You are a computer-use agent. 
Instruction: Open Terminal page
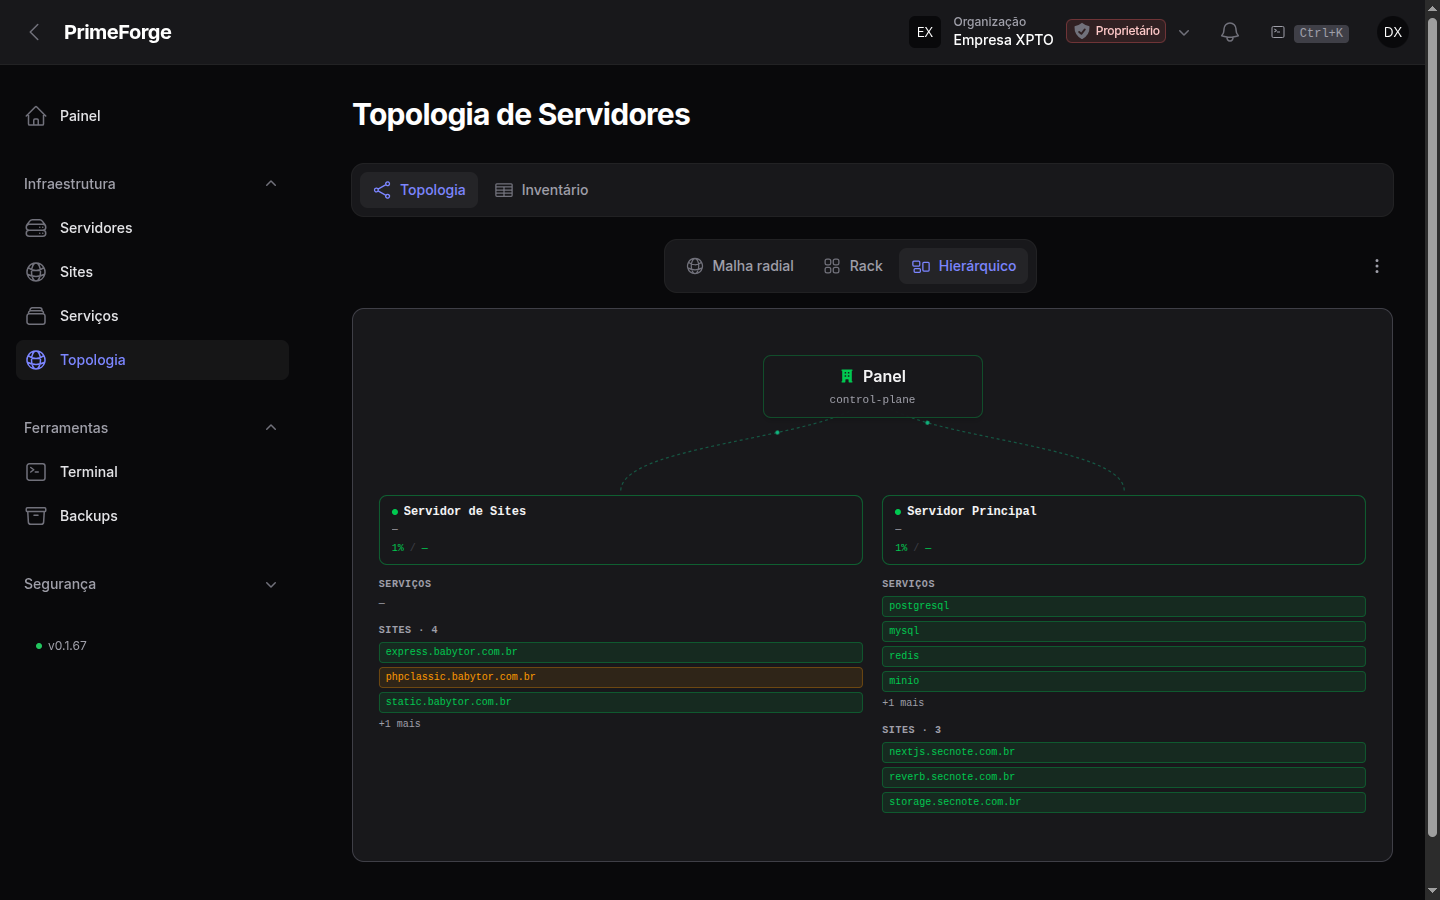click(x=152, y=472)
